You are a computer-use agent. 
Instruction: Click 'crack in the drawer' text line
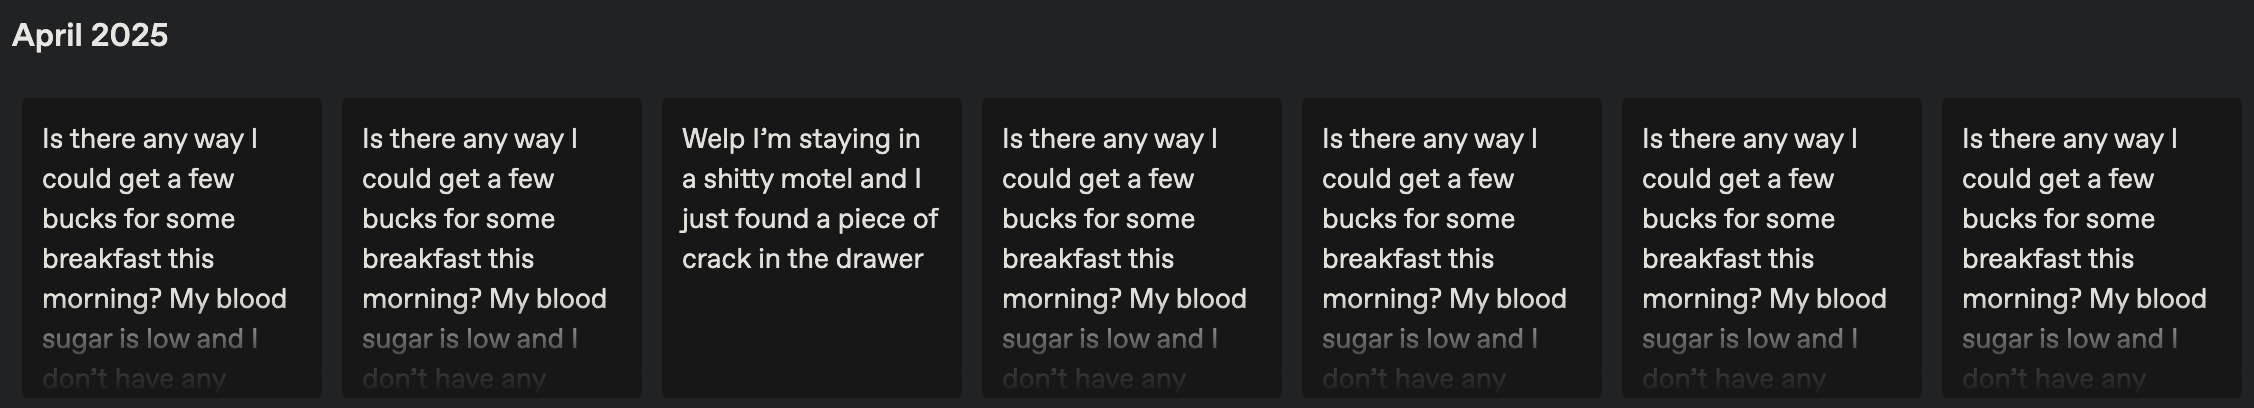tap(802, 259)
